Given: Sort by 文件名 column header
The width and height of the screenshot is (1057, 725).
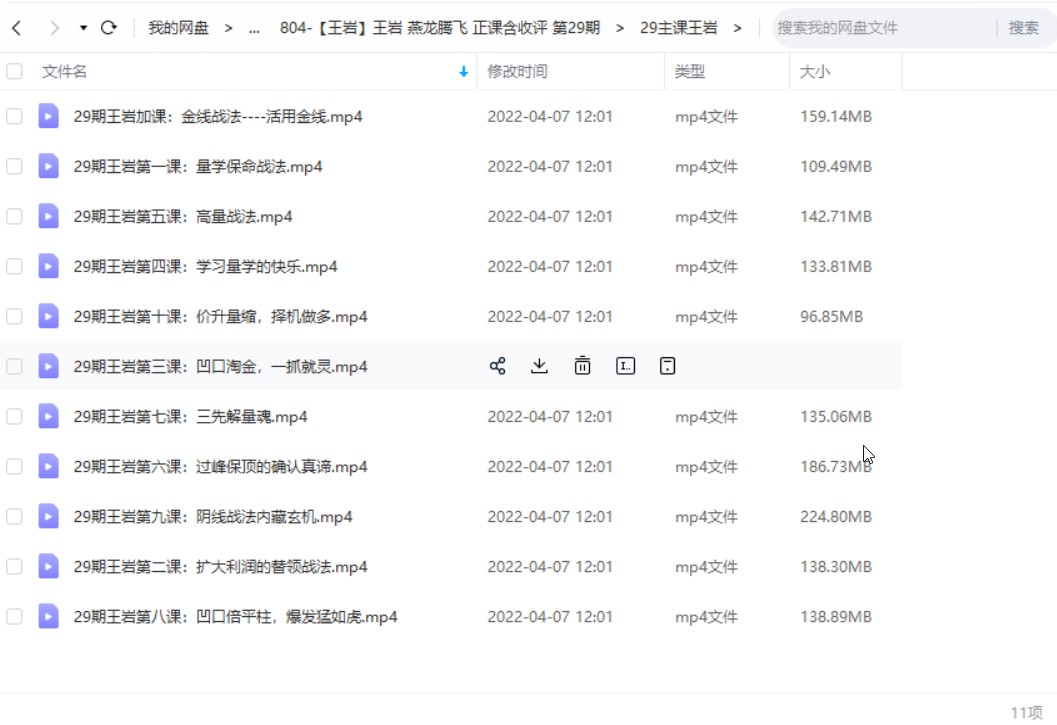Looking at the screenshot, I should pos(64,71).
